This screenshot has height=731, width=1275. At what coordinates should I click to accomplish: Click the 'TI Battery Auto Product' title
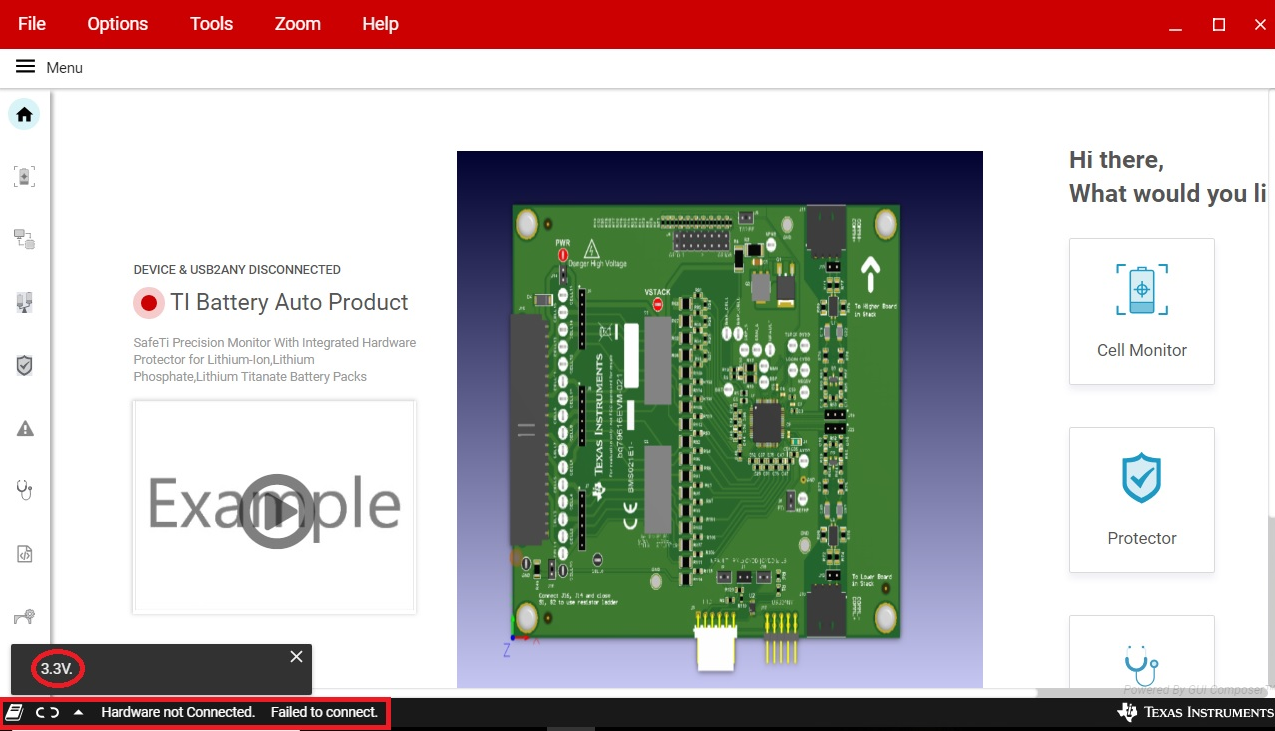(289, 302)
